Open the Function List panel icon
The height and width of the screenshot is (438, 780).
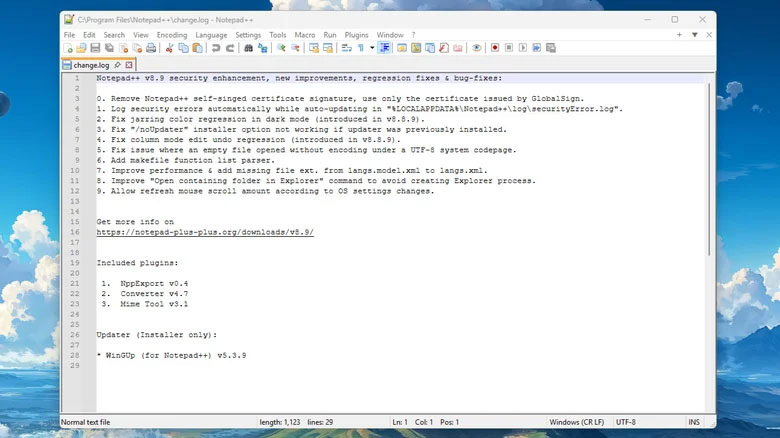(x=444, y=48)
